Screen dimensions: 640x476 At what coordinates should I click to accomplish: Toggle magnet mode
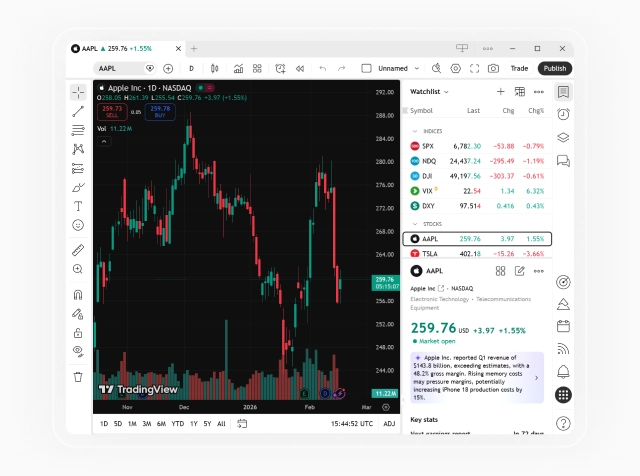pos(78,295)
